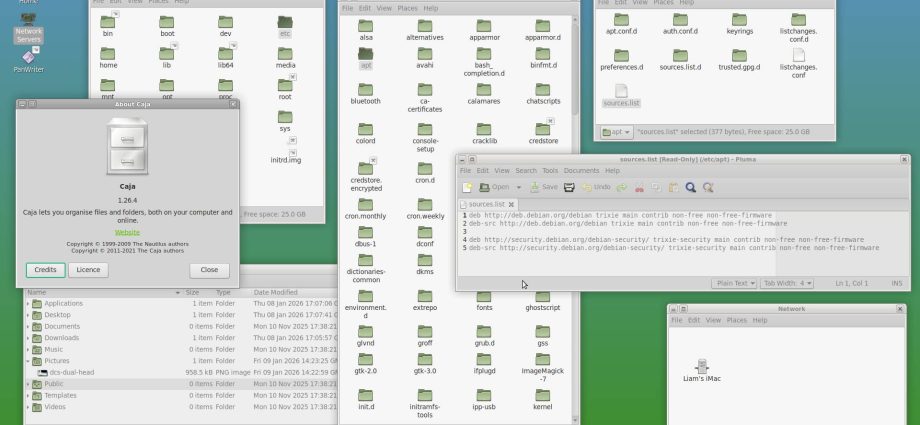The height and width of the screenshot is (425, 920).
Task: Select the bluetooth folder
Action: [366, 94]
